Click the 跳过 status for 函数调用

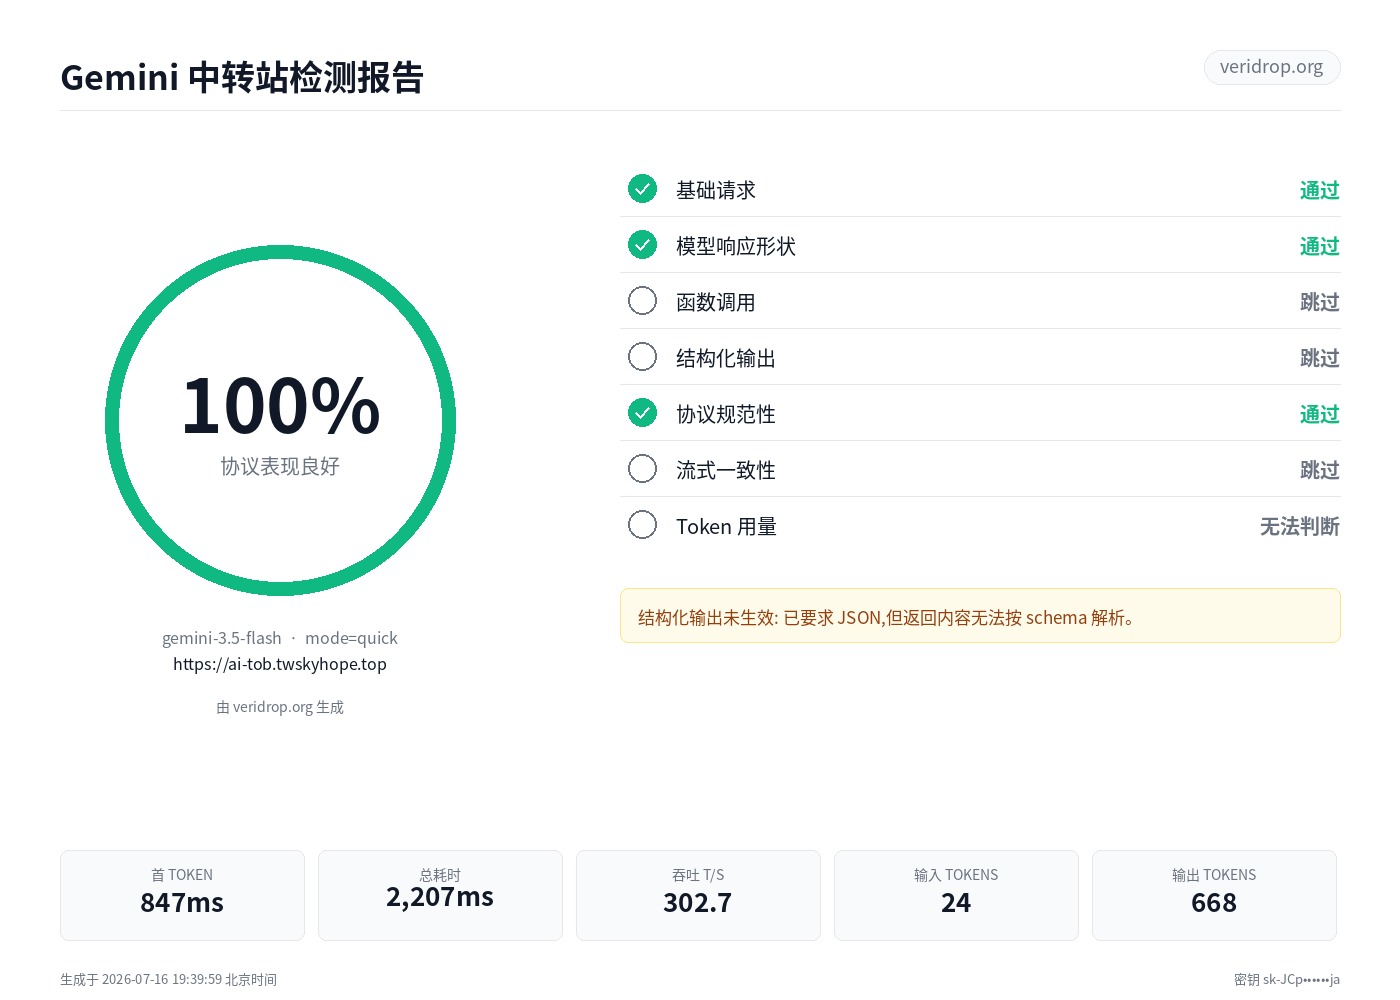(x=1319, y=302)
